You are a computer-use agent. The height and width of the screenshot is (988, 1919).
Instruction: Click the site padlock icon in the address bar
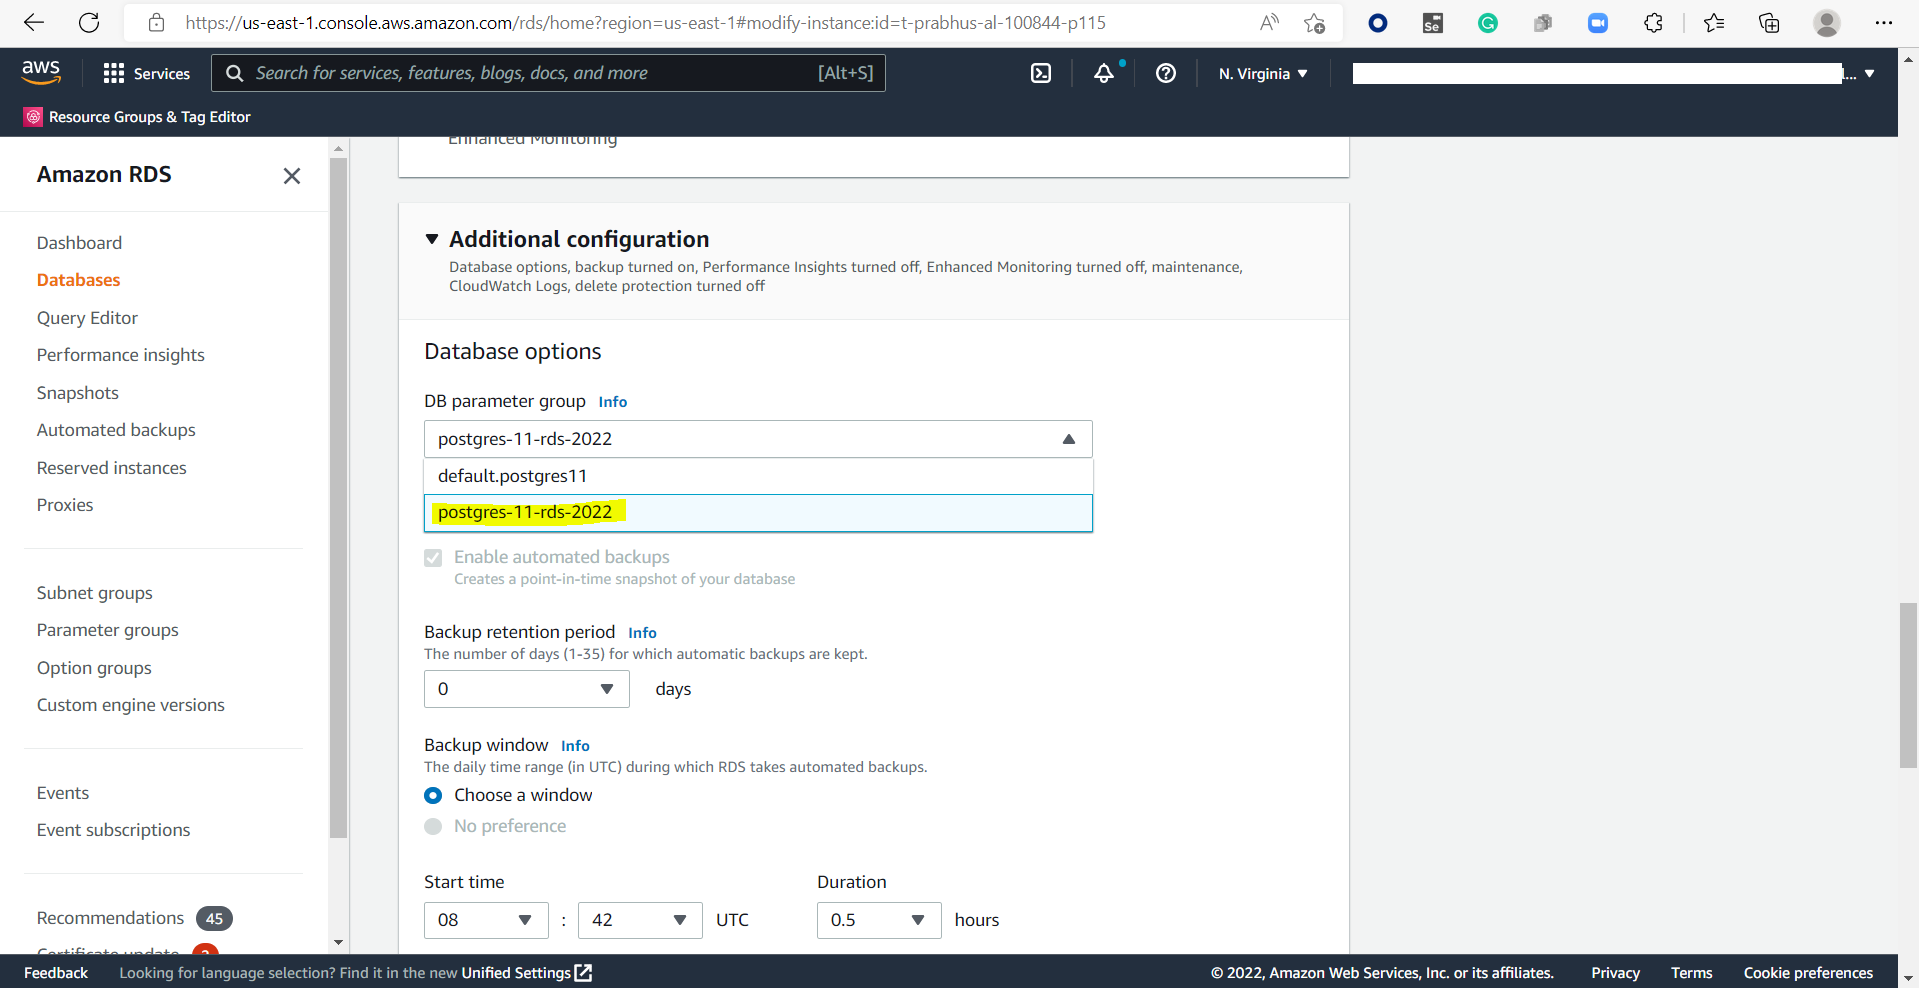[x=156, y=22]
